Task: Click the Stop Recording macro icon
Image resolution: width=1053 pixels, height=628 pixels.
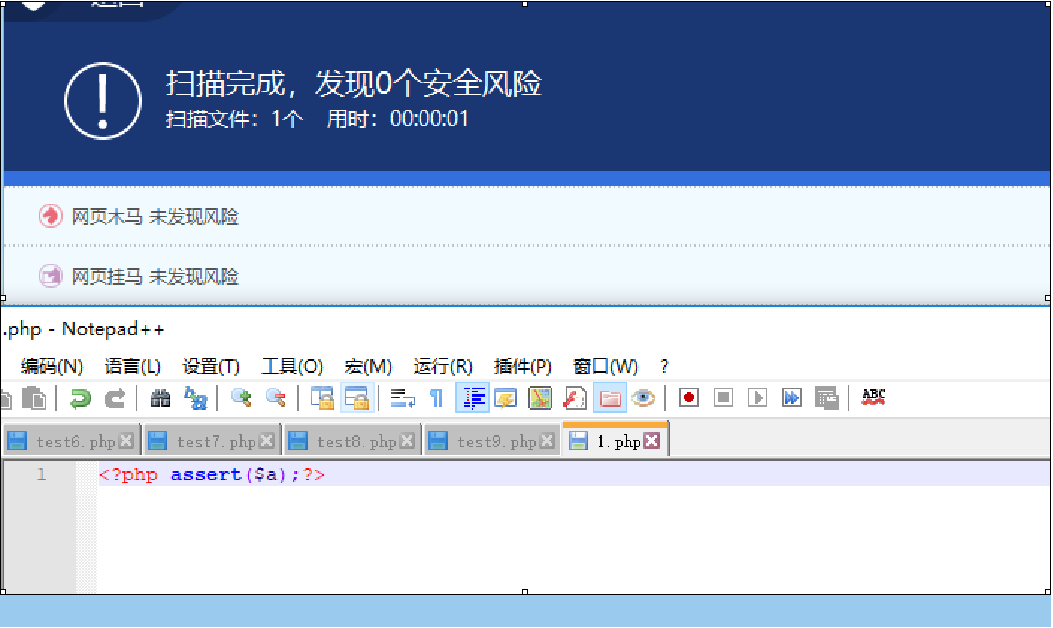Action: pos(723,398)
